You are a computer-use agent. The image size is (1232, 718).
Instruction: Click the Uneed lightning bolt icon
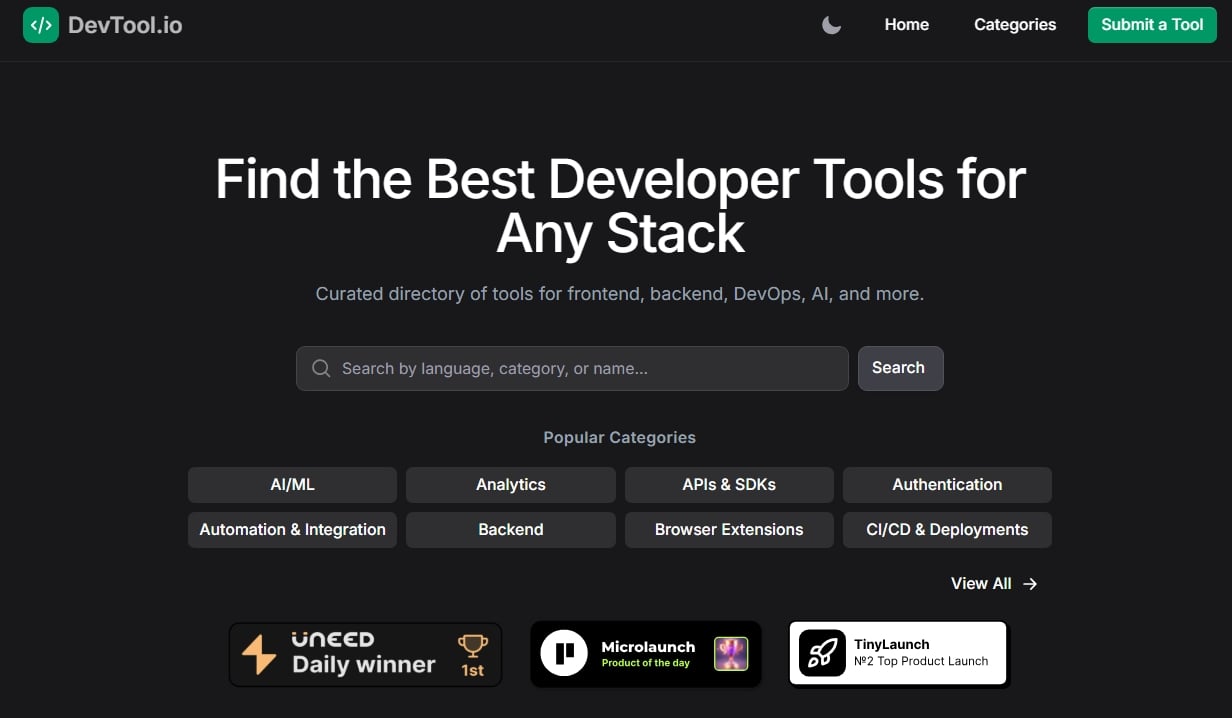[259, 655]
